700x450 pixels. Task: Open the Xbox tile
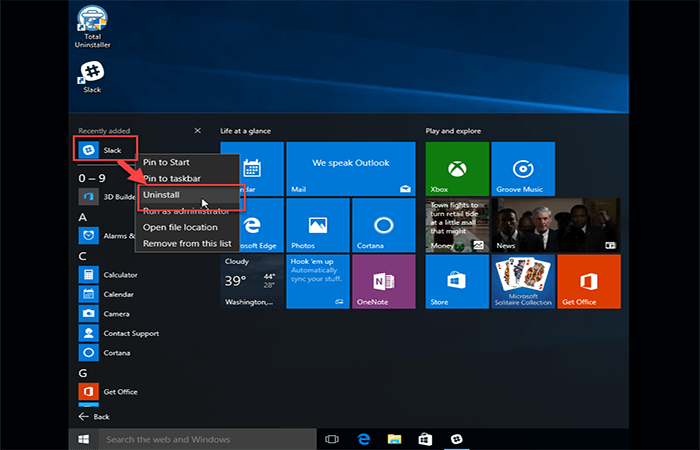(x=457, y=169)
